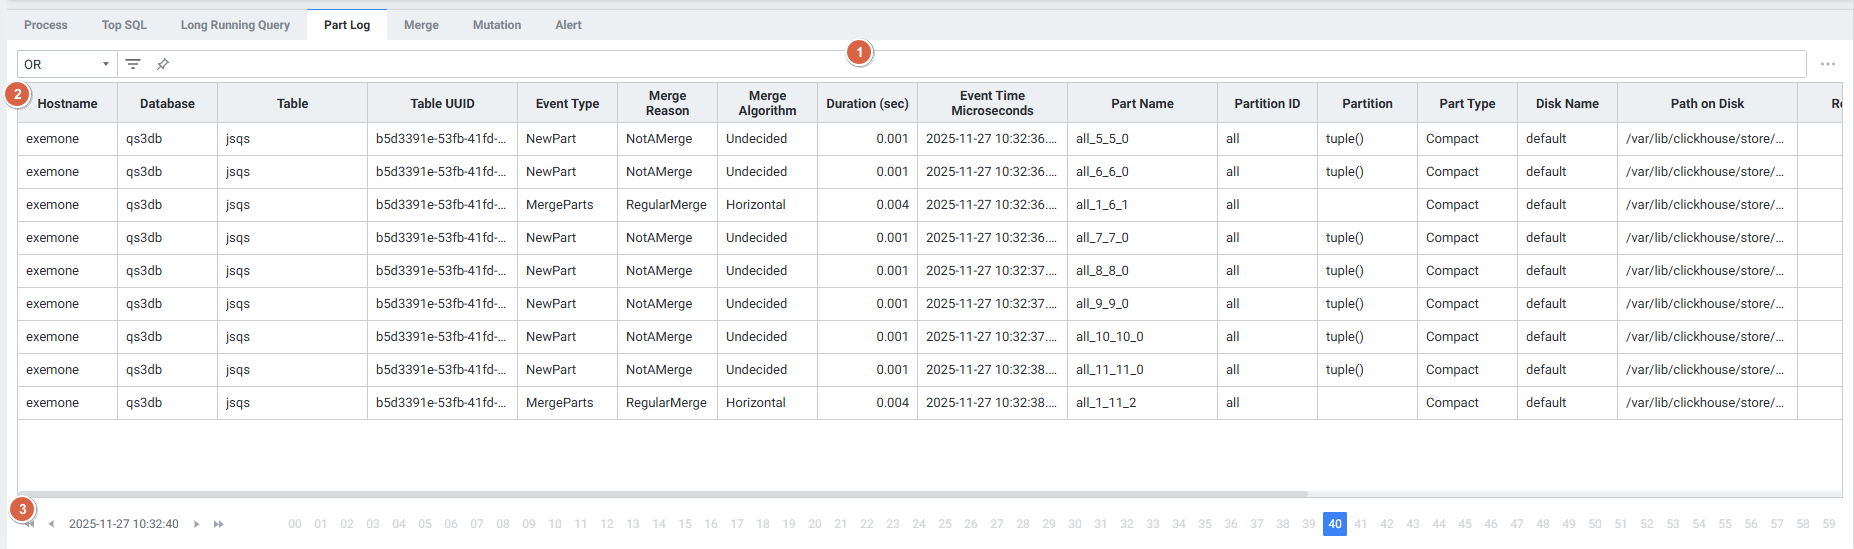Select the Alert tab
Screen dimensions: 1854x549
568,25
